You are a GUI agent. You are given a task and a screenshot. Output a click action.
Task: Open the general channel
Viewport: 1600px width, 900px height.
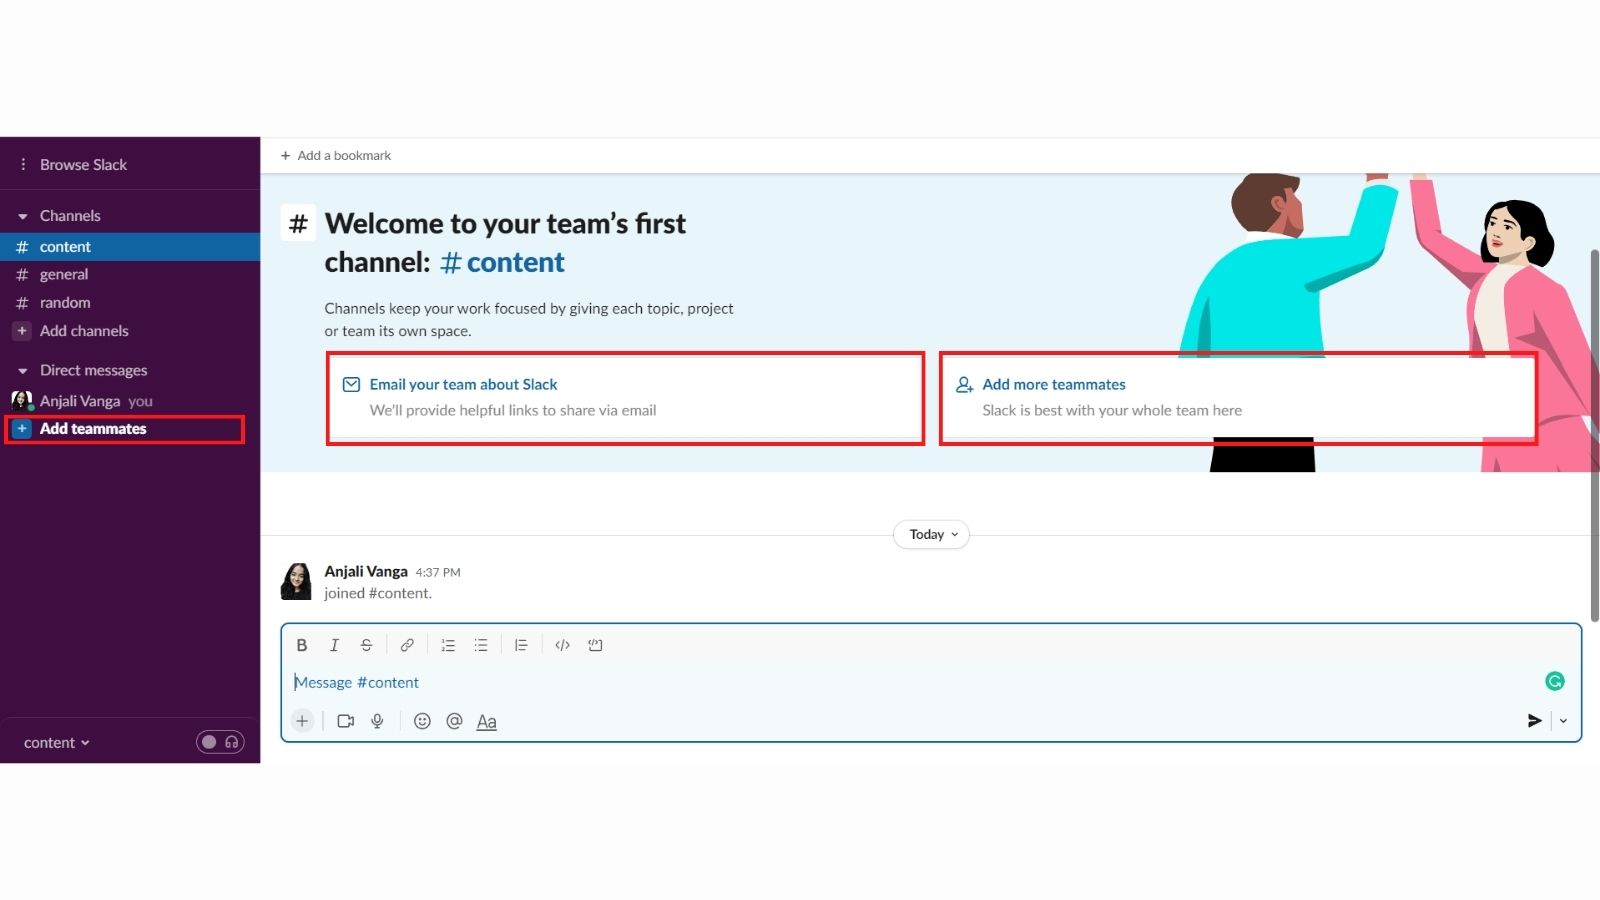pos(130,275)
